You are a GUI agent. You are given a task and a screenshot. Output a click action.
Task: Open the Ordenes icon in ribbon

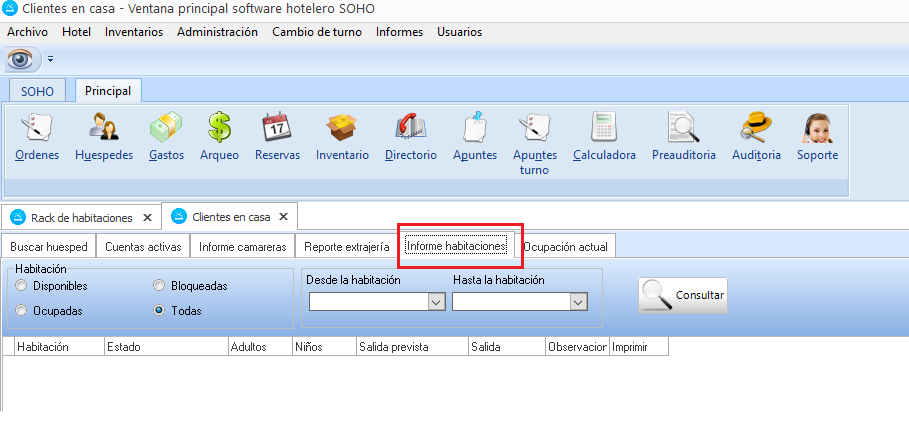(x=37, y=128)
